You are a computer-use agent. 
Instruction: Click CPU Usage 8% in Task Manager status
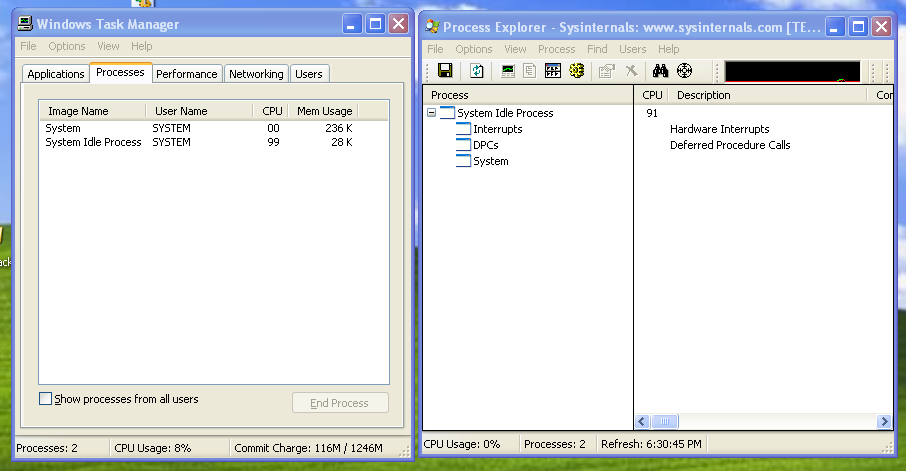pos(153,448)
